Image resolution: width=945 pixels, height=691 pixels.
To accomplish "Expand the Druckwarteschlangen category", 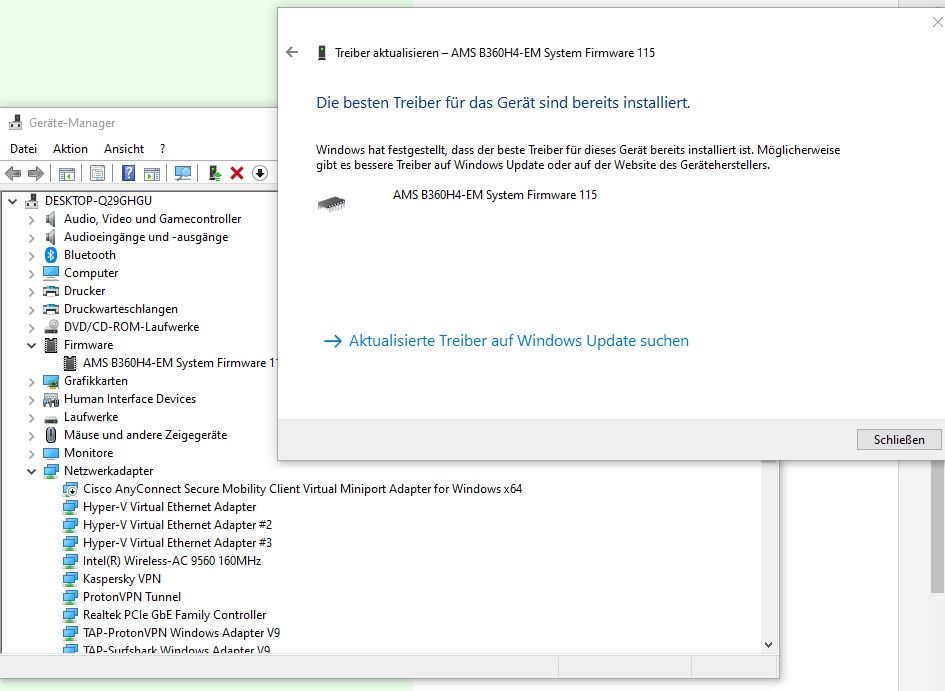I will pyautogui.click(x=31, y=310).
